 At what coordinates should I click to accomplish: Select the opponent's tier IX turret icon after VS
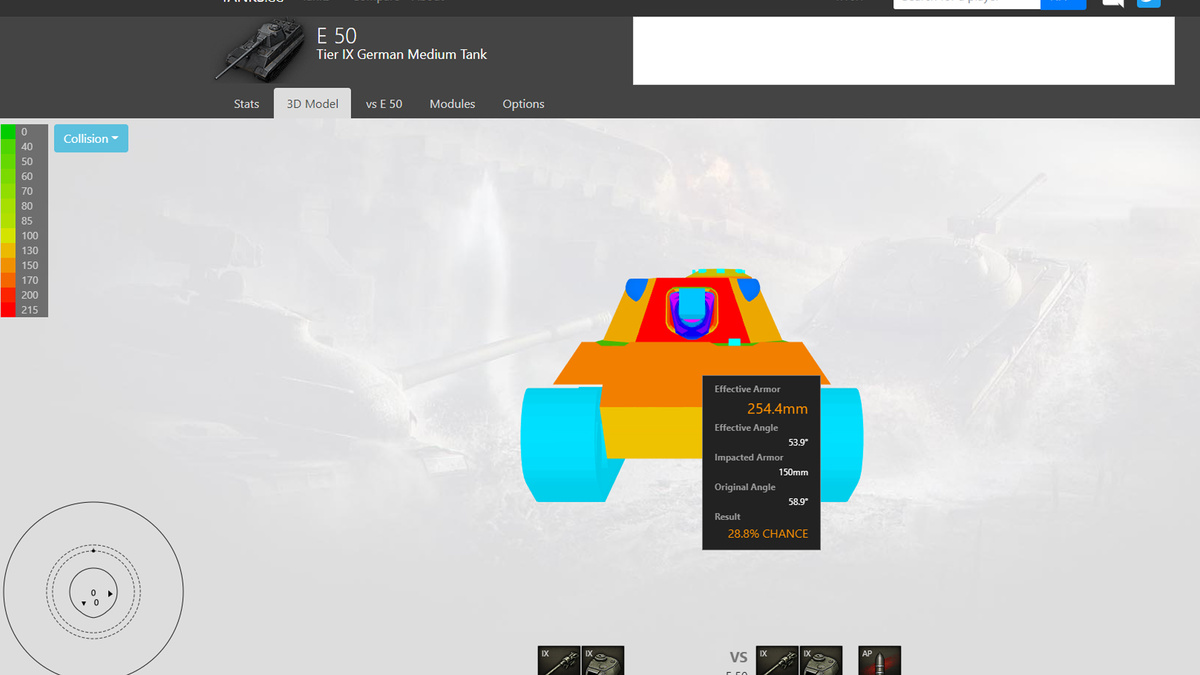pyautogui.click(x=821, y=660)
